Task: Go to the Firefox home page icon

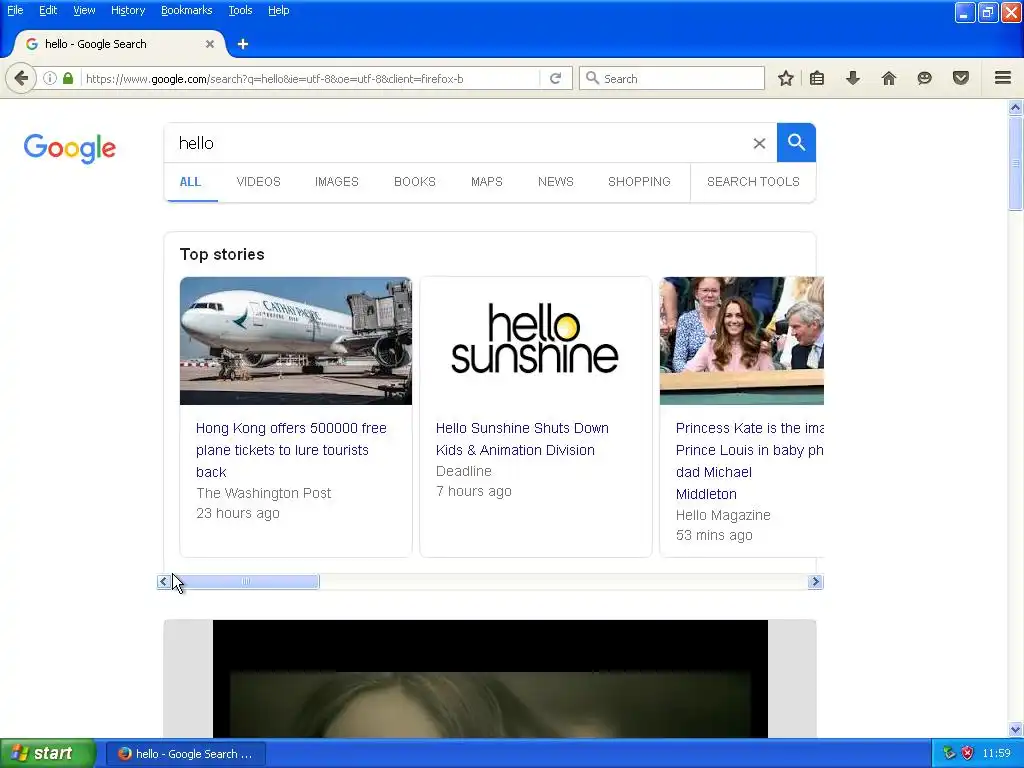Action: pyautogui.click(x=889, y=78)
